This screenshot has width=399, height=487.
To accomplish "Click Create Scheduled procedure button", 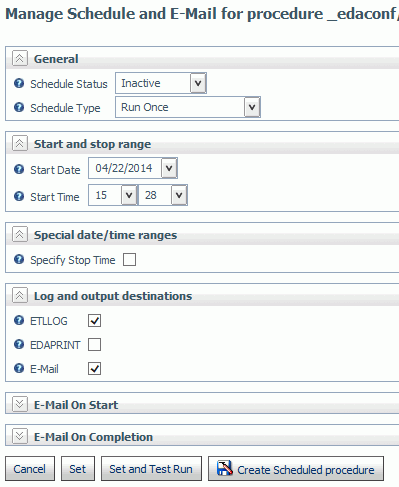I will point(296,469).
